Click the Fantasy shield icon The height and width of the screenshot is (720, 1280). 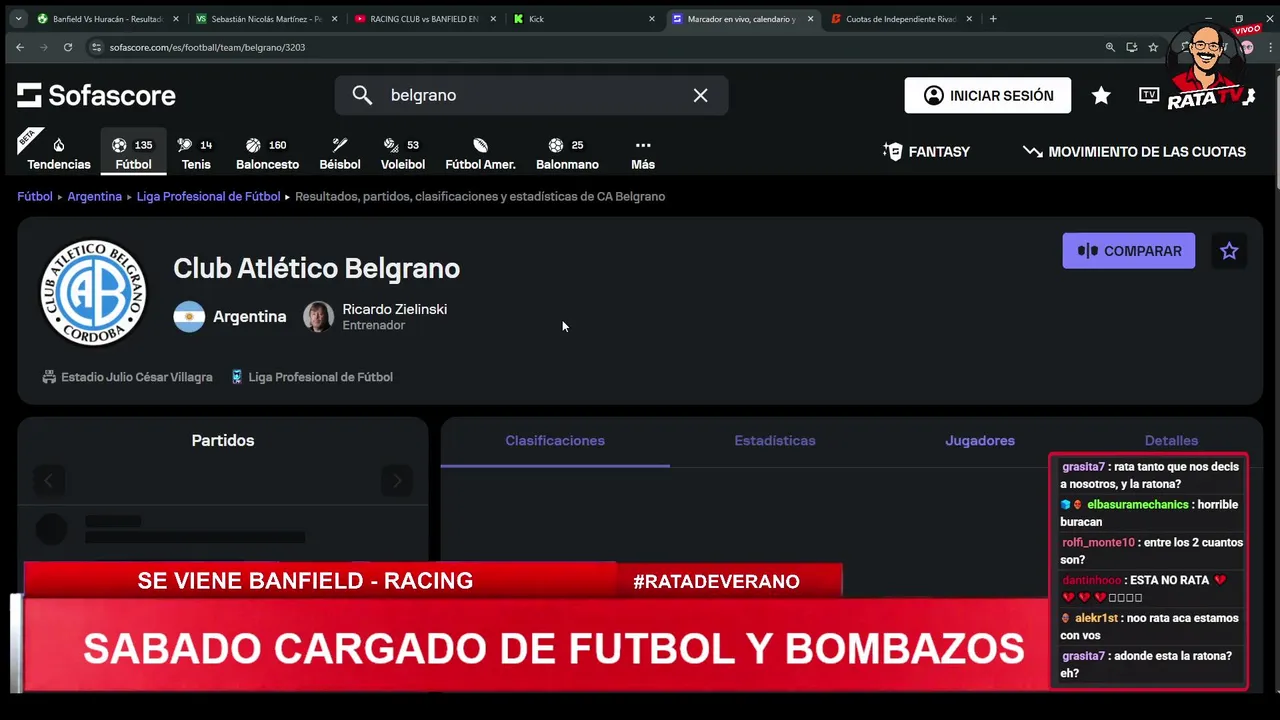[x=893, y=152]
